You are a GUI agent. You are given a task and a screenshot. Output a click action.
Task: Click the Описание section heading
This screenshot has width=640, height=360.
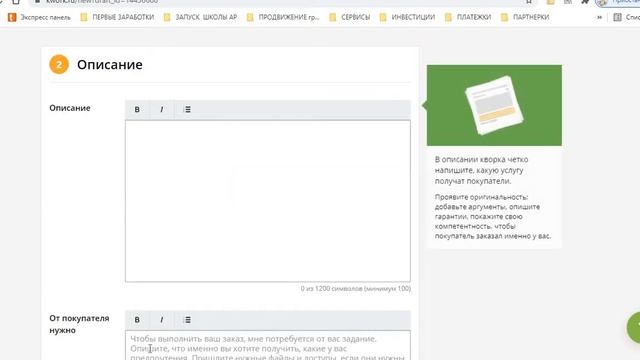coord(110,64)
